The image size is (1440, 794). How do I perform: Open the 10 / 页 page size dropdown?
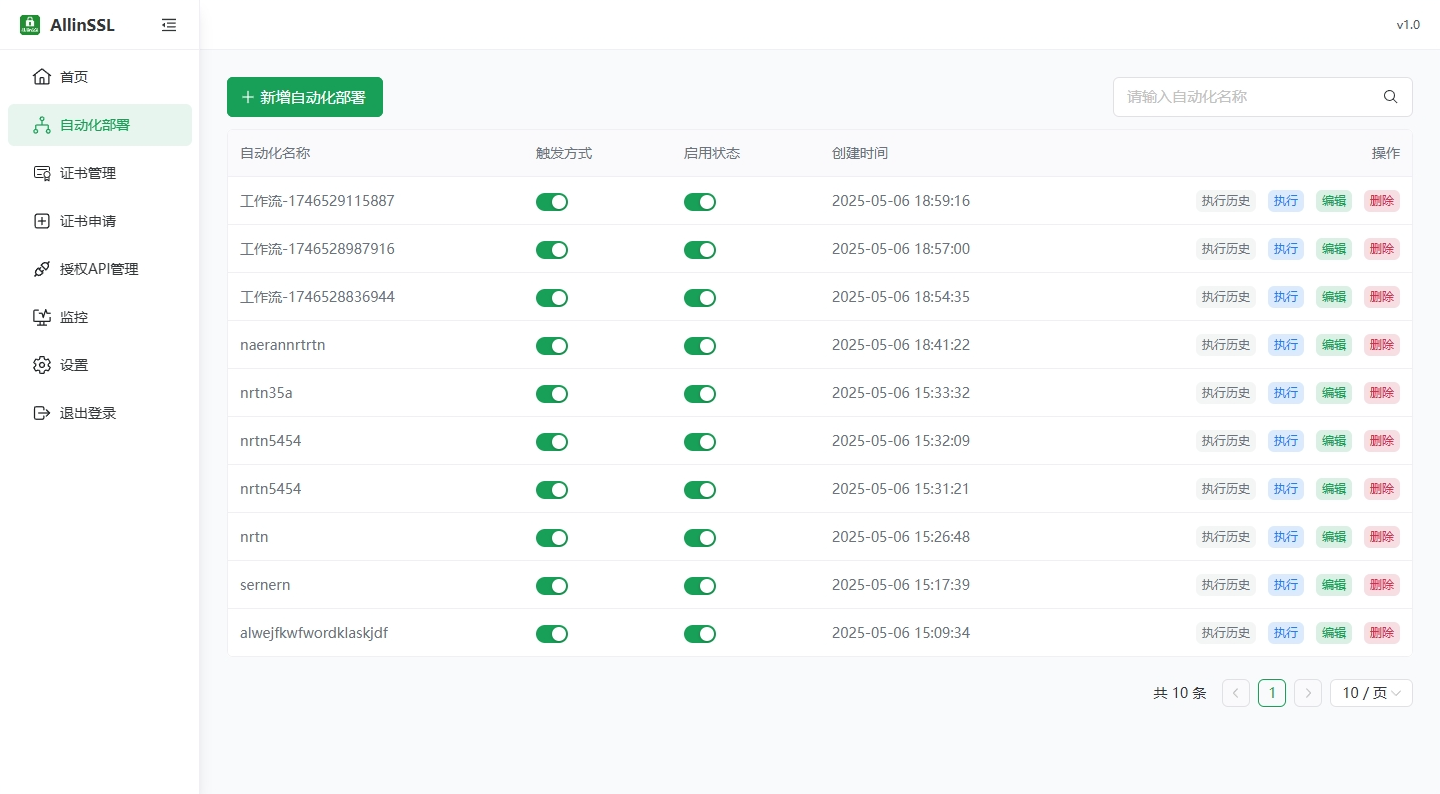1370,693
